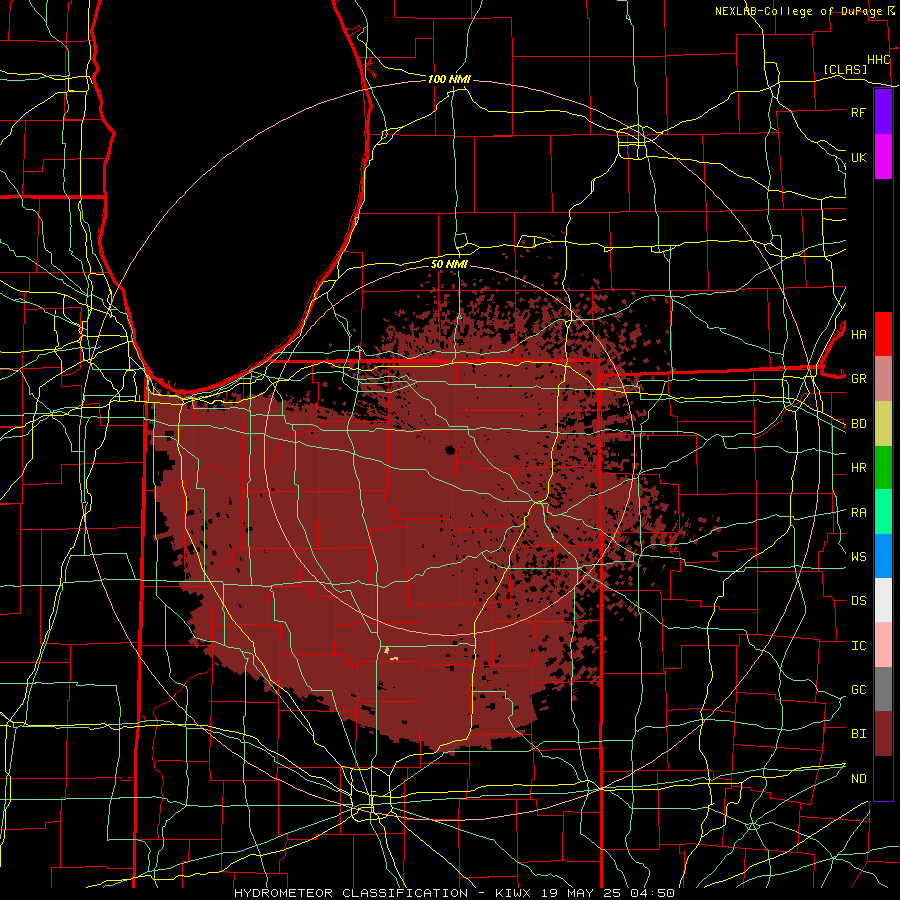Click the light green RA legend swatch
The image size is (900, 900).
[x=883, y=512]
